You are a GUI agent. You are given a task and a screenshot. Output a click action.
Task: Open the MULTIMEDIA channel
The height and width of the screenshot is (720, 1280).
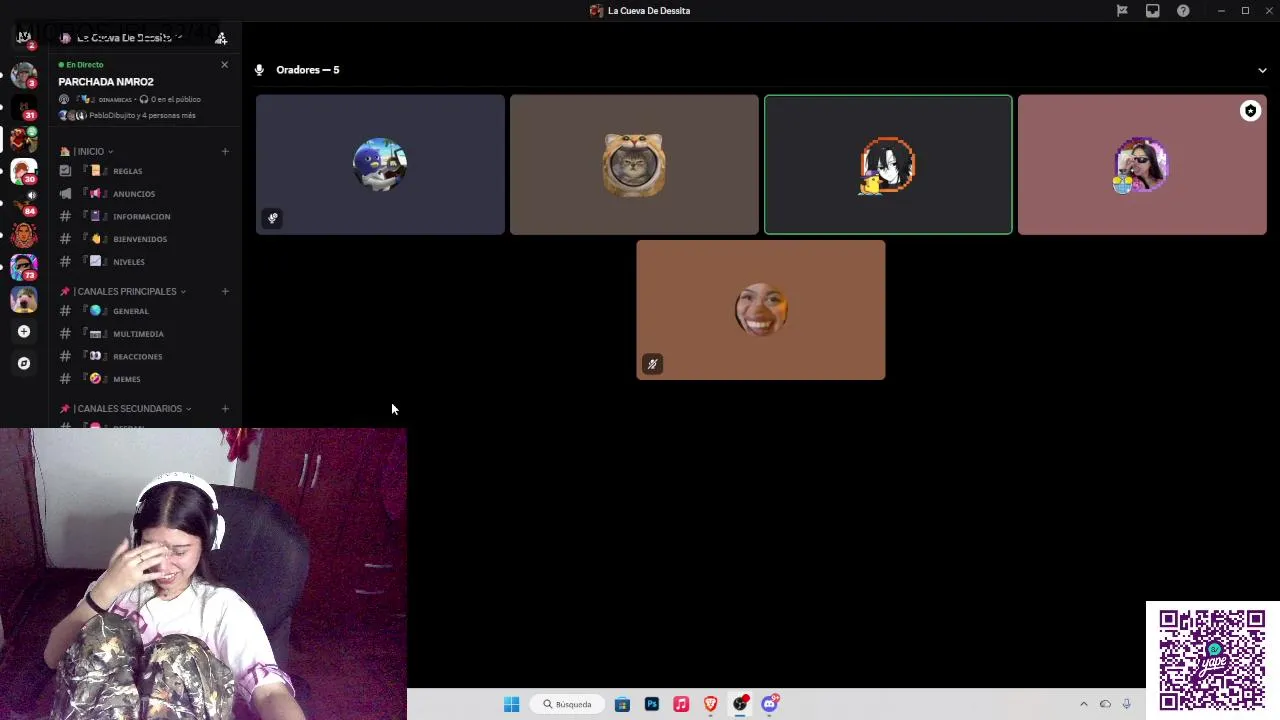click(145, 334)
